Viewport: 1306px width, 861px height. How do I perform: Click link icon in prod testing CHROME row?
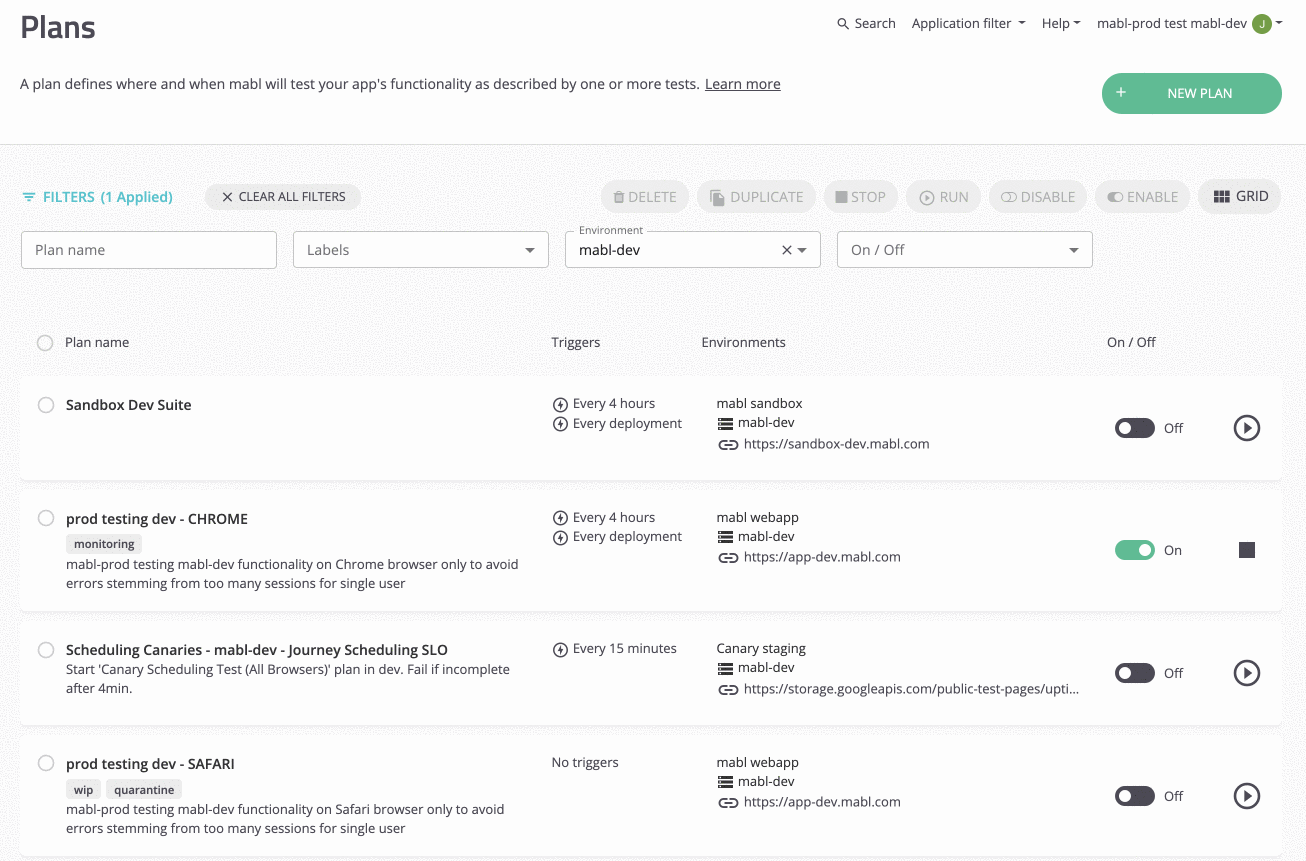(x=728, y=558)
